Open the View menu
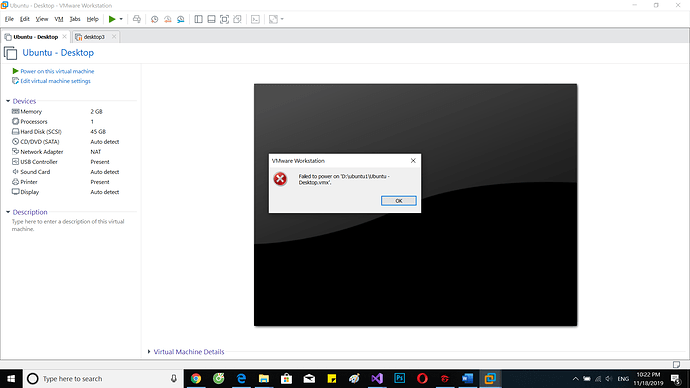 (x=42, y=19)
